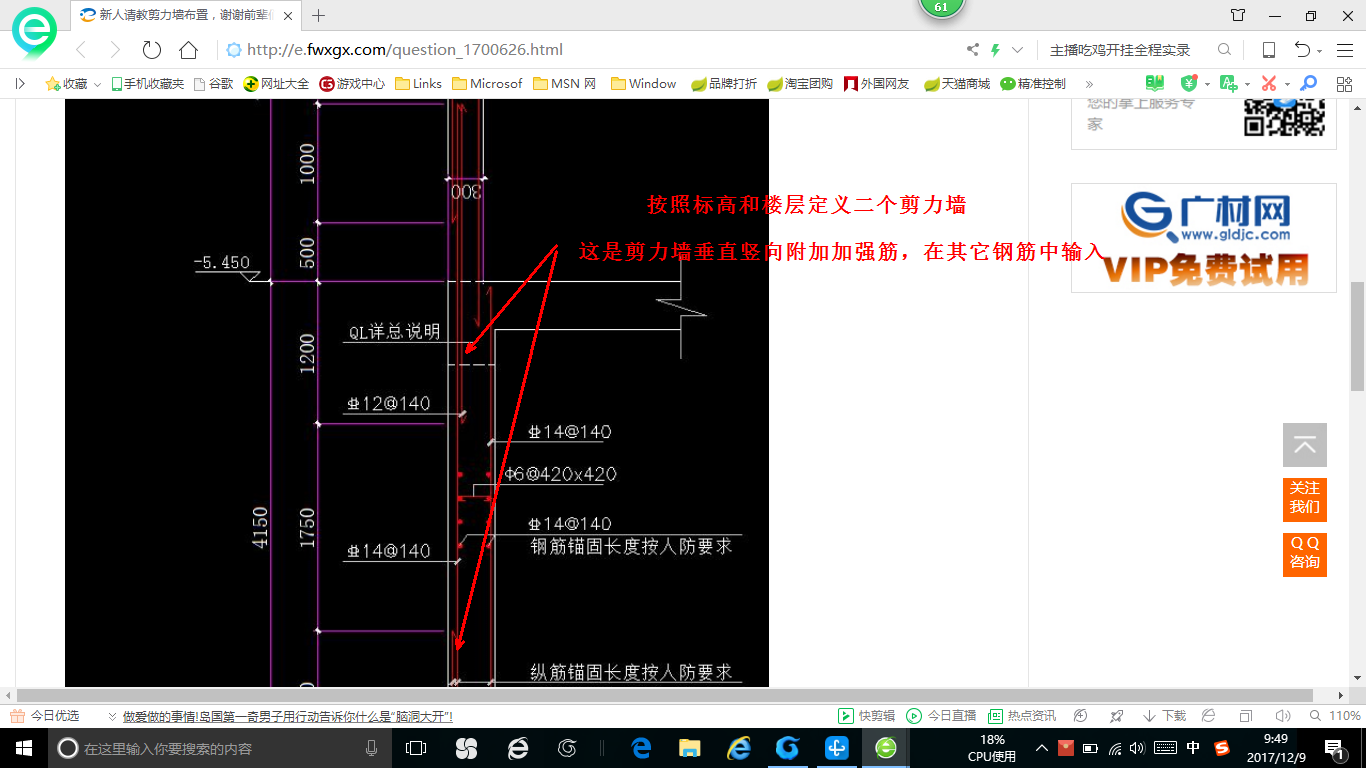Expand the bookmarks sidebar toggle

pos(20,84)
